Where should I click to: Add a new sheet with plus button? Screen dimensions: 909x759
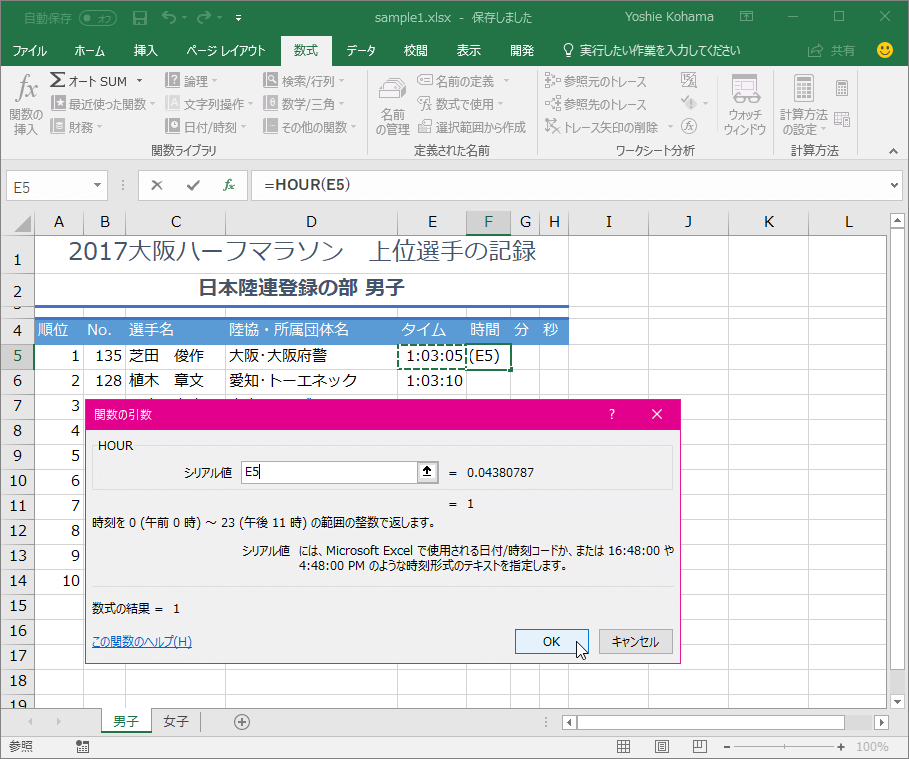(x=242, y=722)
